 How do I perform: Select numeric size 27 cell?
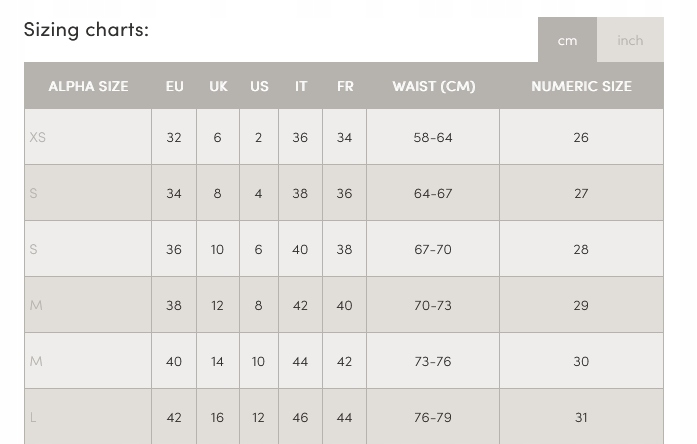coord(581,193)
